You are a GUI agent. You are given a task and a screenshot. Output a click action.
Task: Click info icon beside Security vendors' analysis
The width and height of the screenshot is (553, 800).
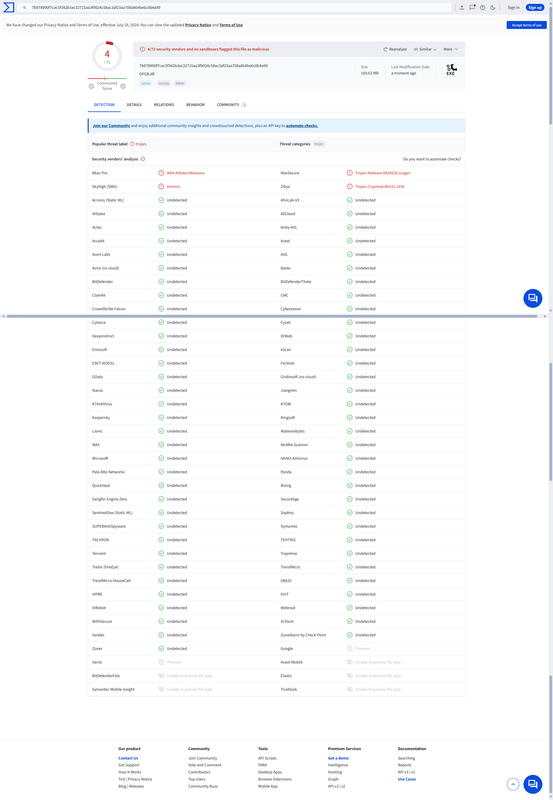[143, 159]
